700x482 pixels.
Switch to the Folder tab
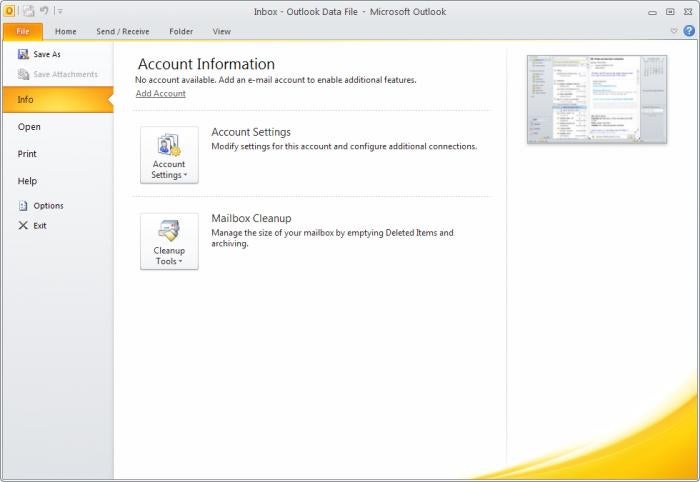coord(181,31)
